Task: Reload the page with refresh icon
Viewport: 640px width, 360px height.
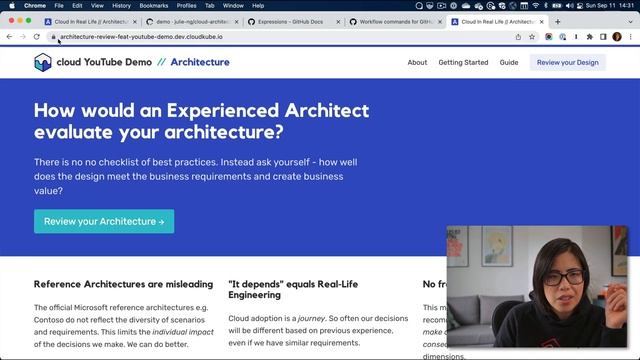Action: tap(37, 37)
